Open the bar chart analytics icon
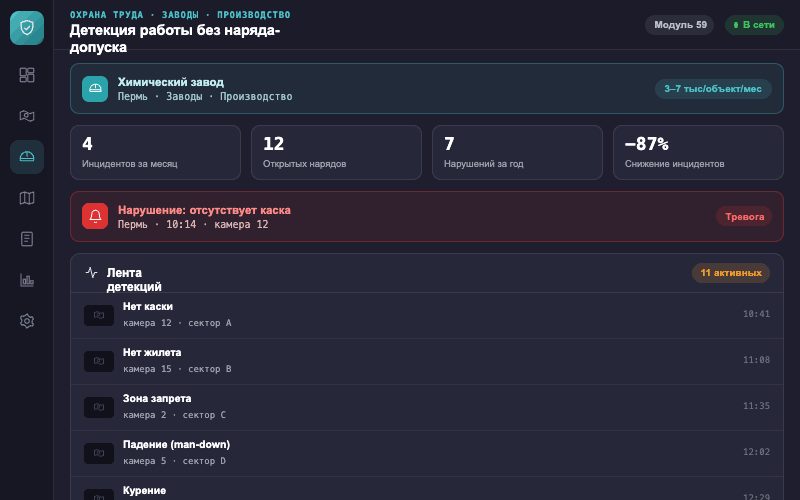The height and width of the screenshot is (500, 800). tap(27, 280)
